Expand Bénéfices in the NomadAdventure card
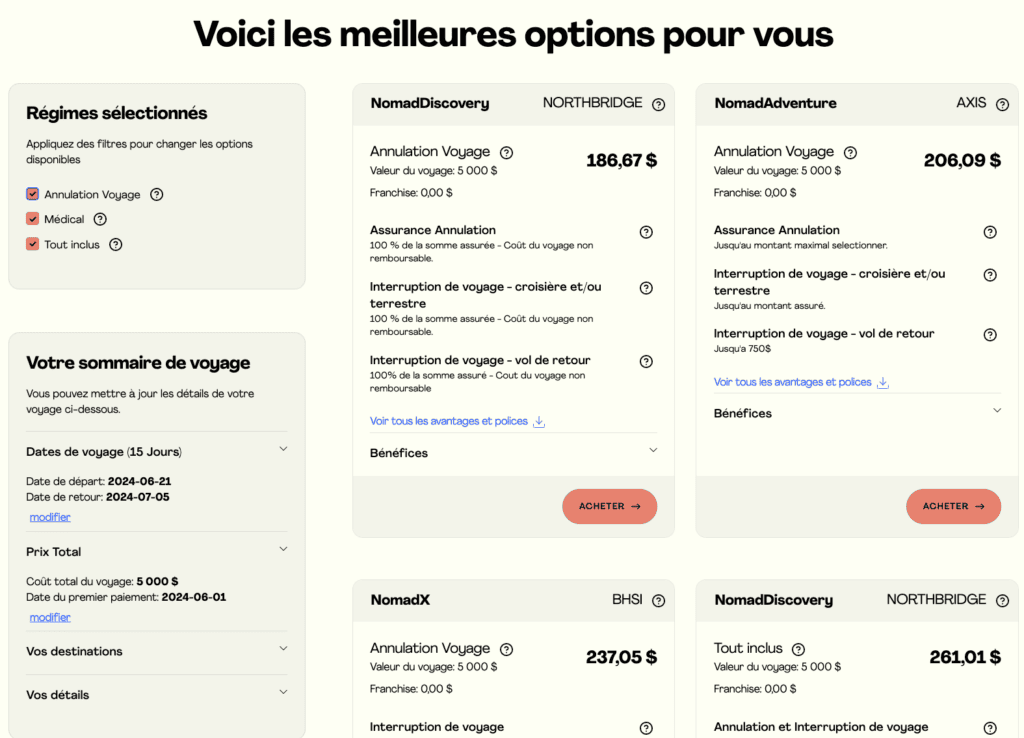This screenshot has height=738, width=1024. pos(997,410)
